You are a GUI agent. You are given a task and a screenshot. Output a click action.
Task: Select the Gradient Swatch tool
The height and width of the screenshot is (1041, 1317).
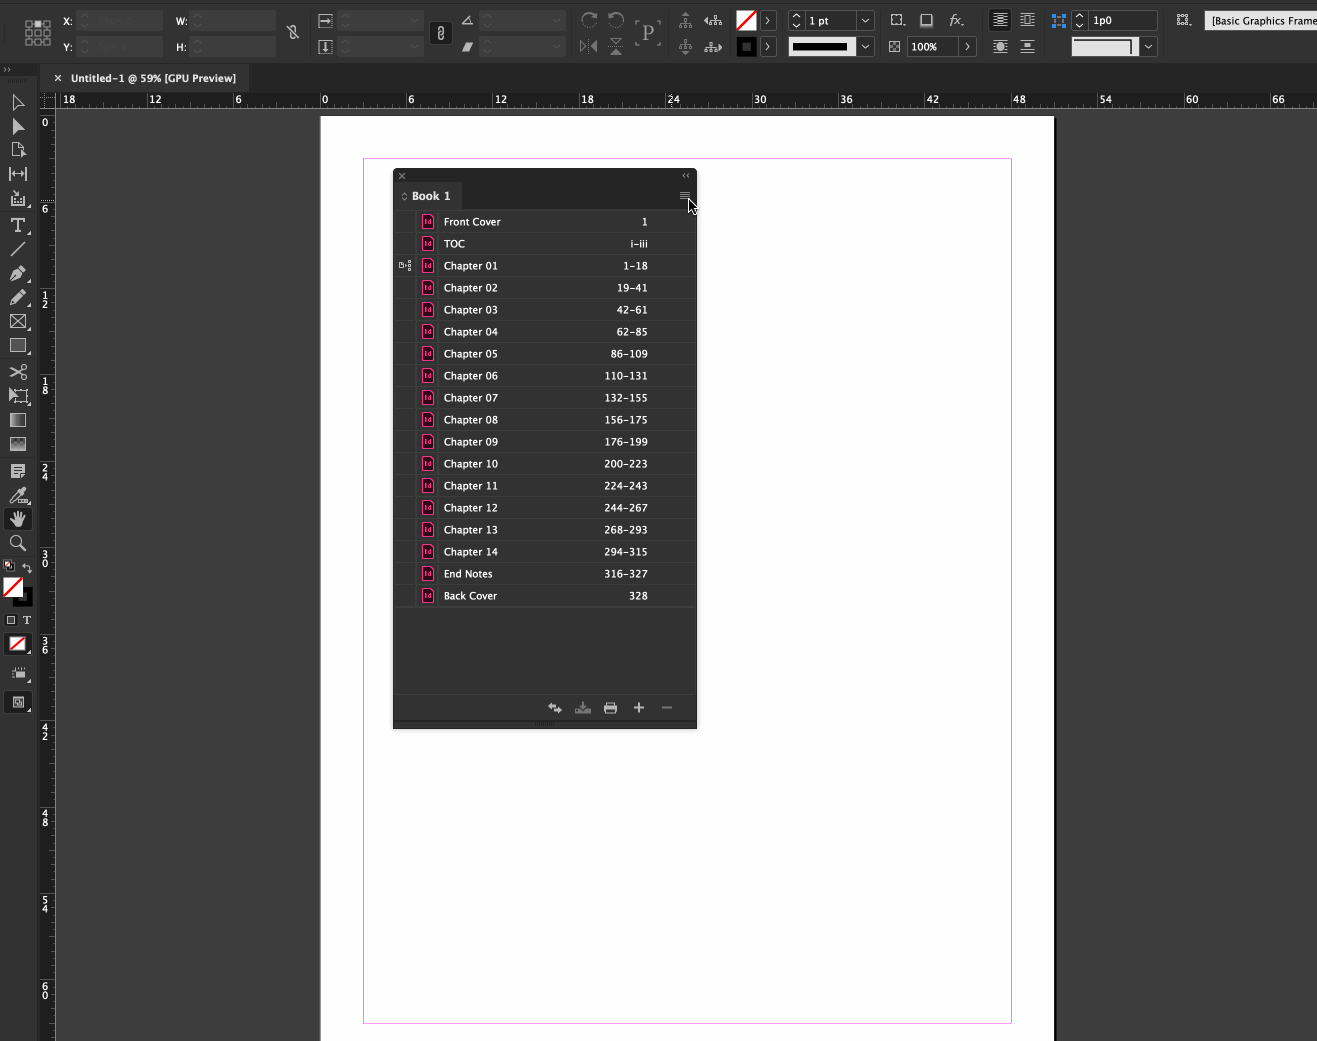coord(18,420)
